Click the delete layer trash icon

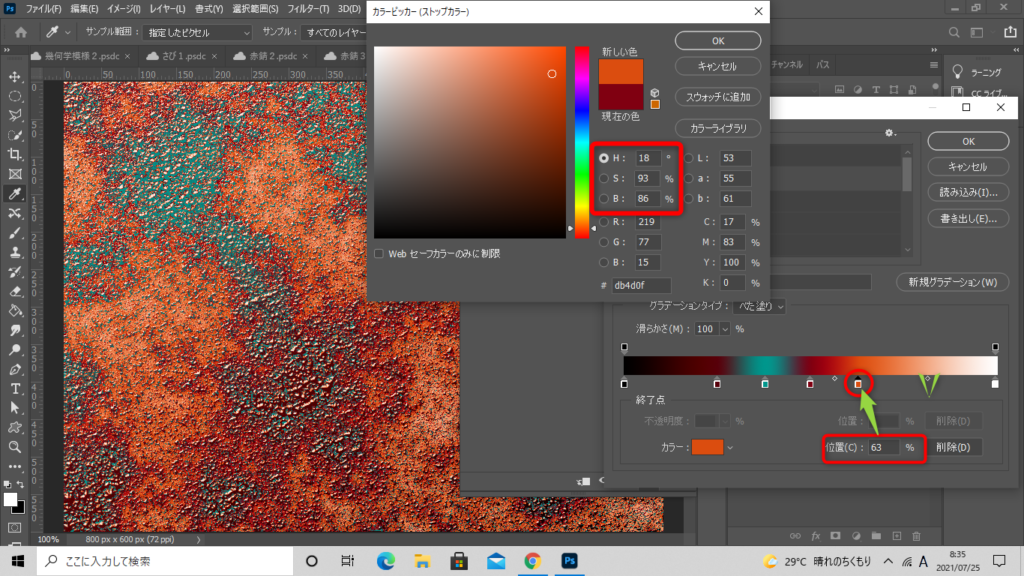[916, 536]
